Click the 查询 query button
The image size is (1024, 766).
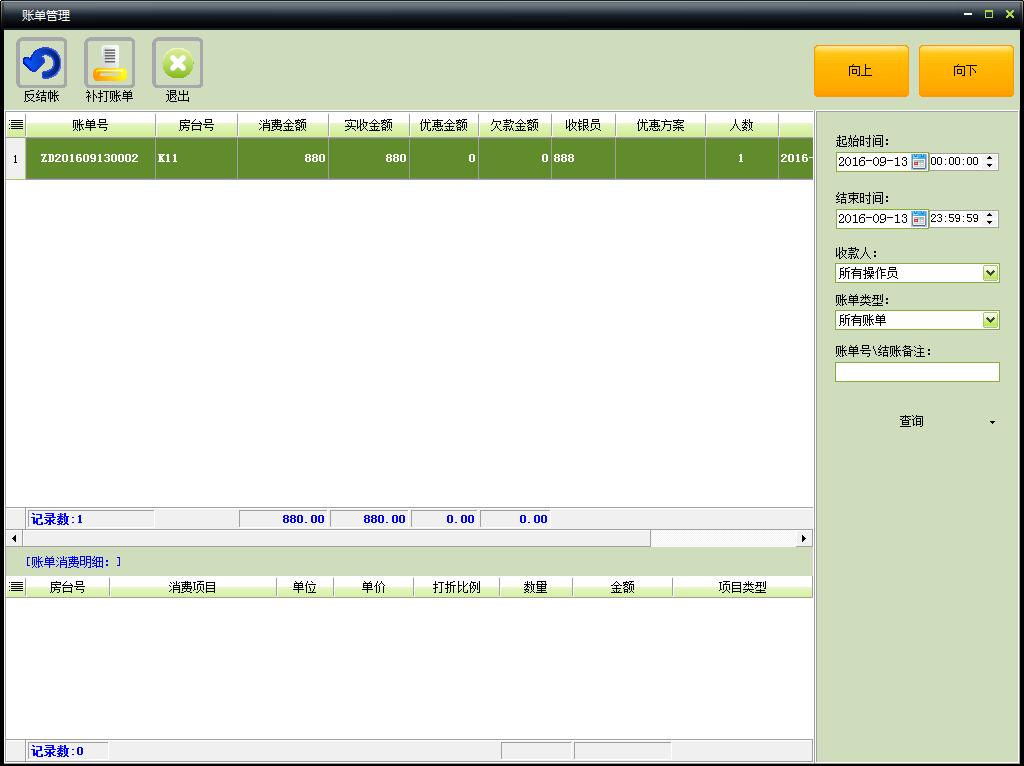coord(911,421)
